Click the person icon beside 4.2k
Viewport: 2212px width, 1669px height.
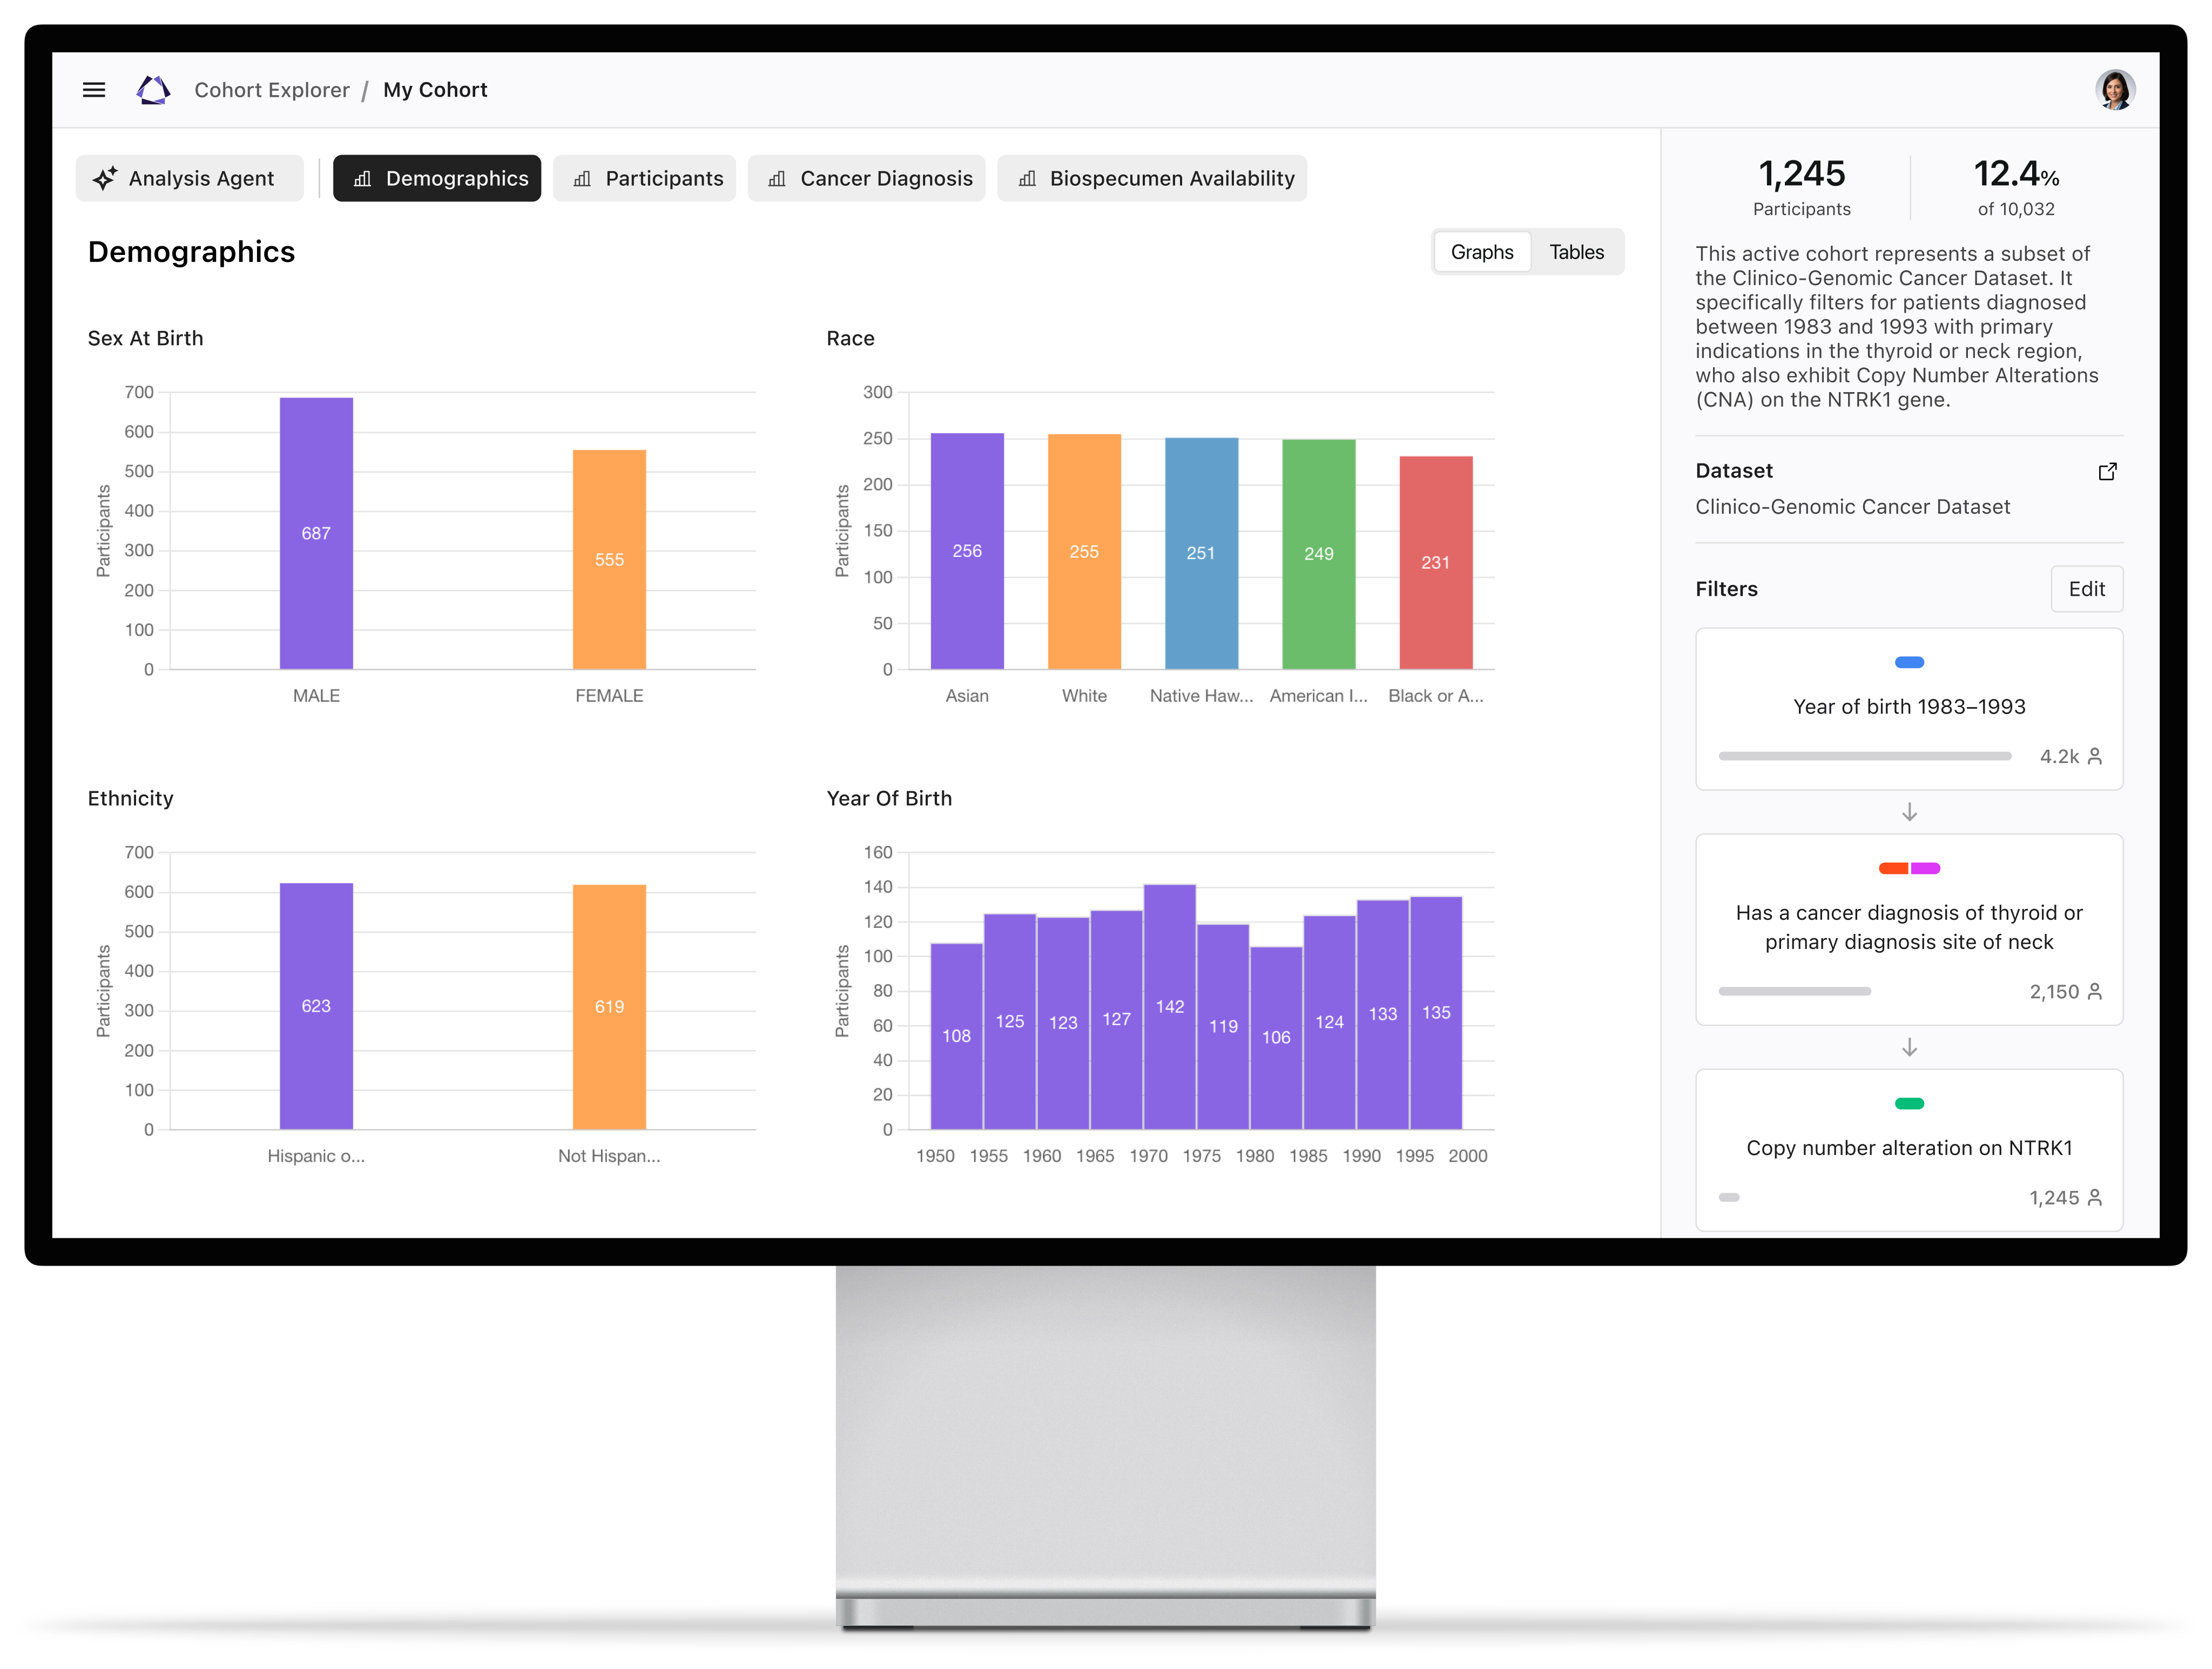click(2095, 756)
